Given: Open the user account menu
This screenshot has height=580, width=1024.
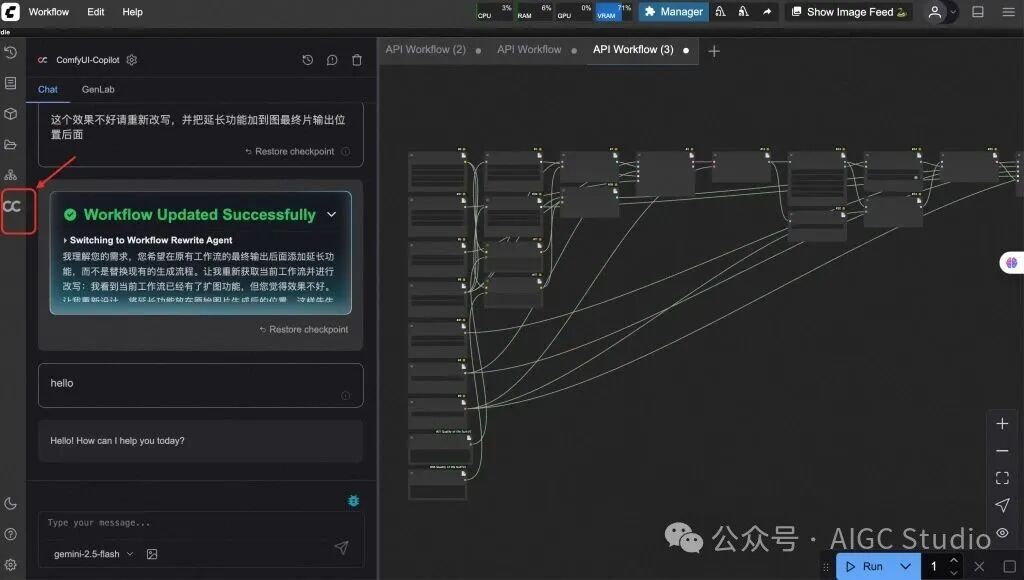Looking at the screenshot, I should (x=940, y=12).
